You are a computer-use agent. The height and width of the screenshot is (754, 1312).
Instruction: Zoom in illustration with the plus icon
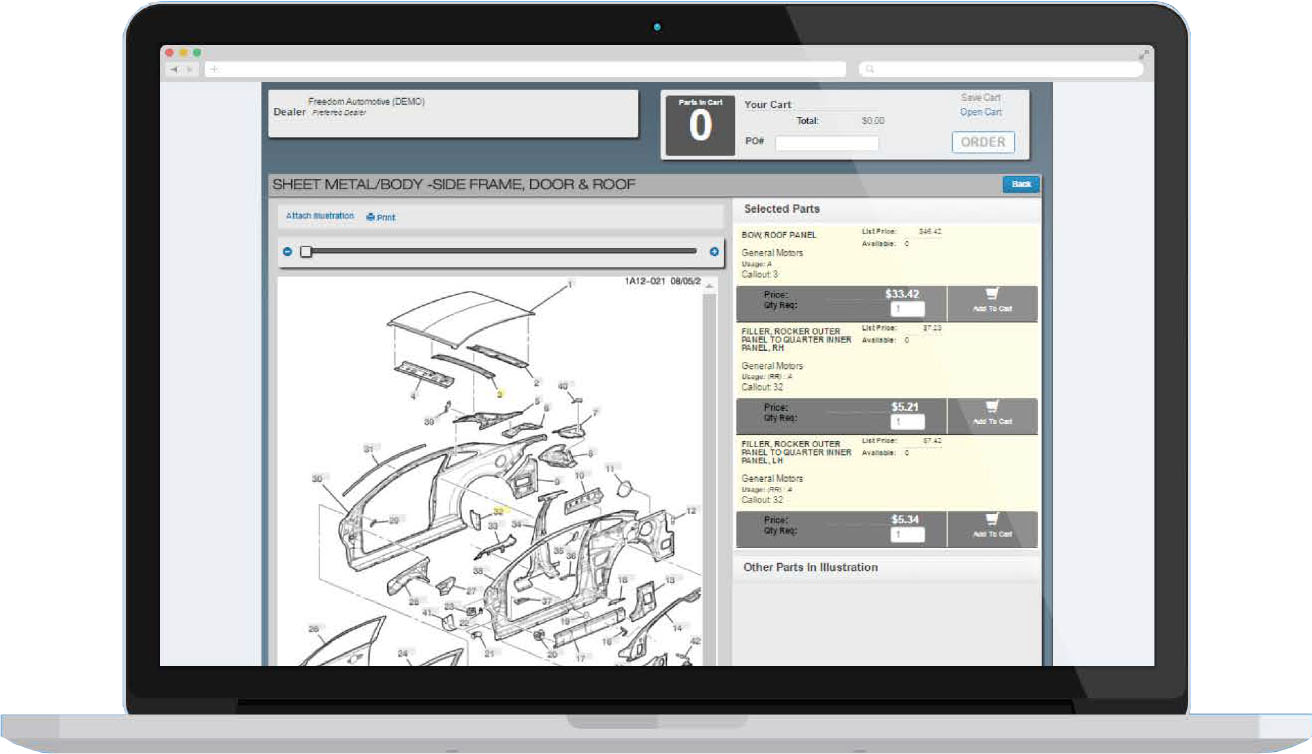click(x=714, y=252)
